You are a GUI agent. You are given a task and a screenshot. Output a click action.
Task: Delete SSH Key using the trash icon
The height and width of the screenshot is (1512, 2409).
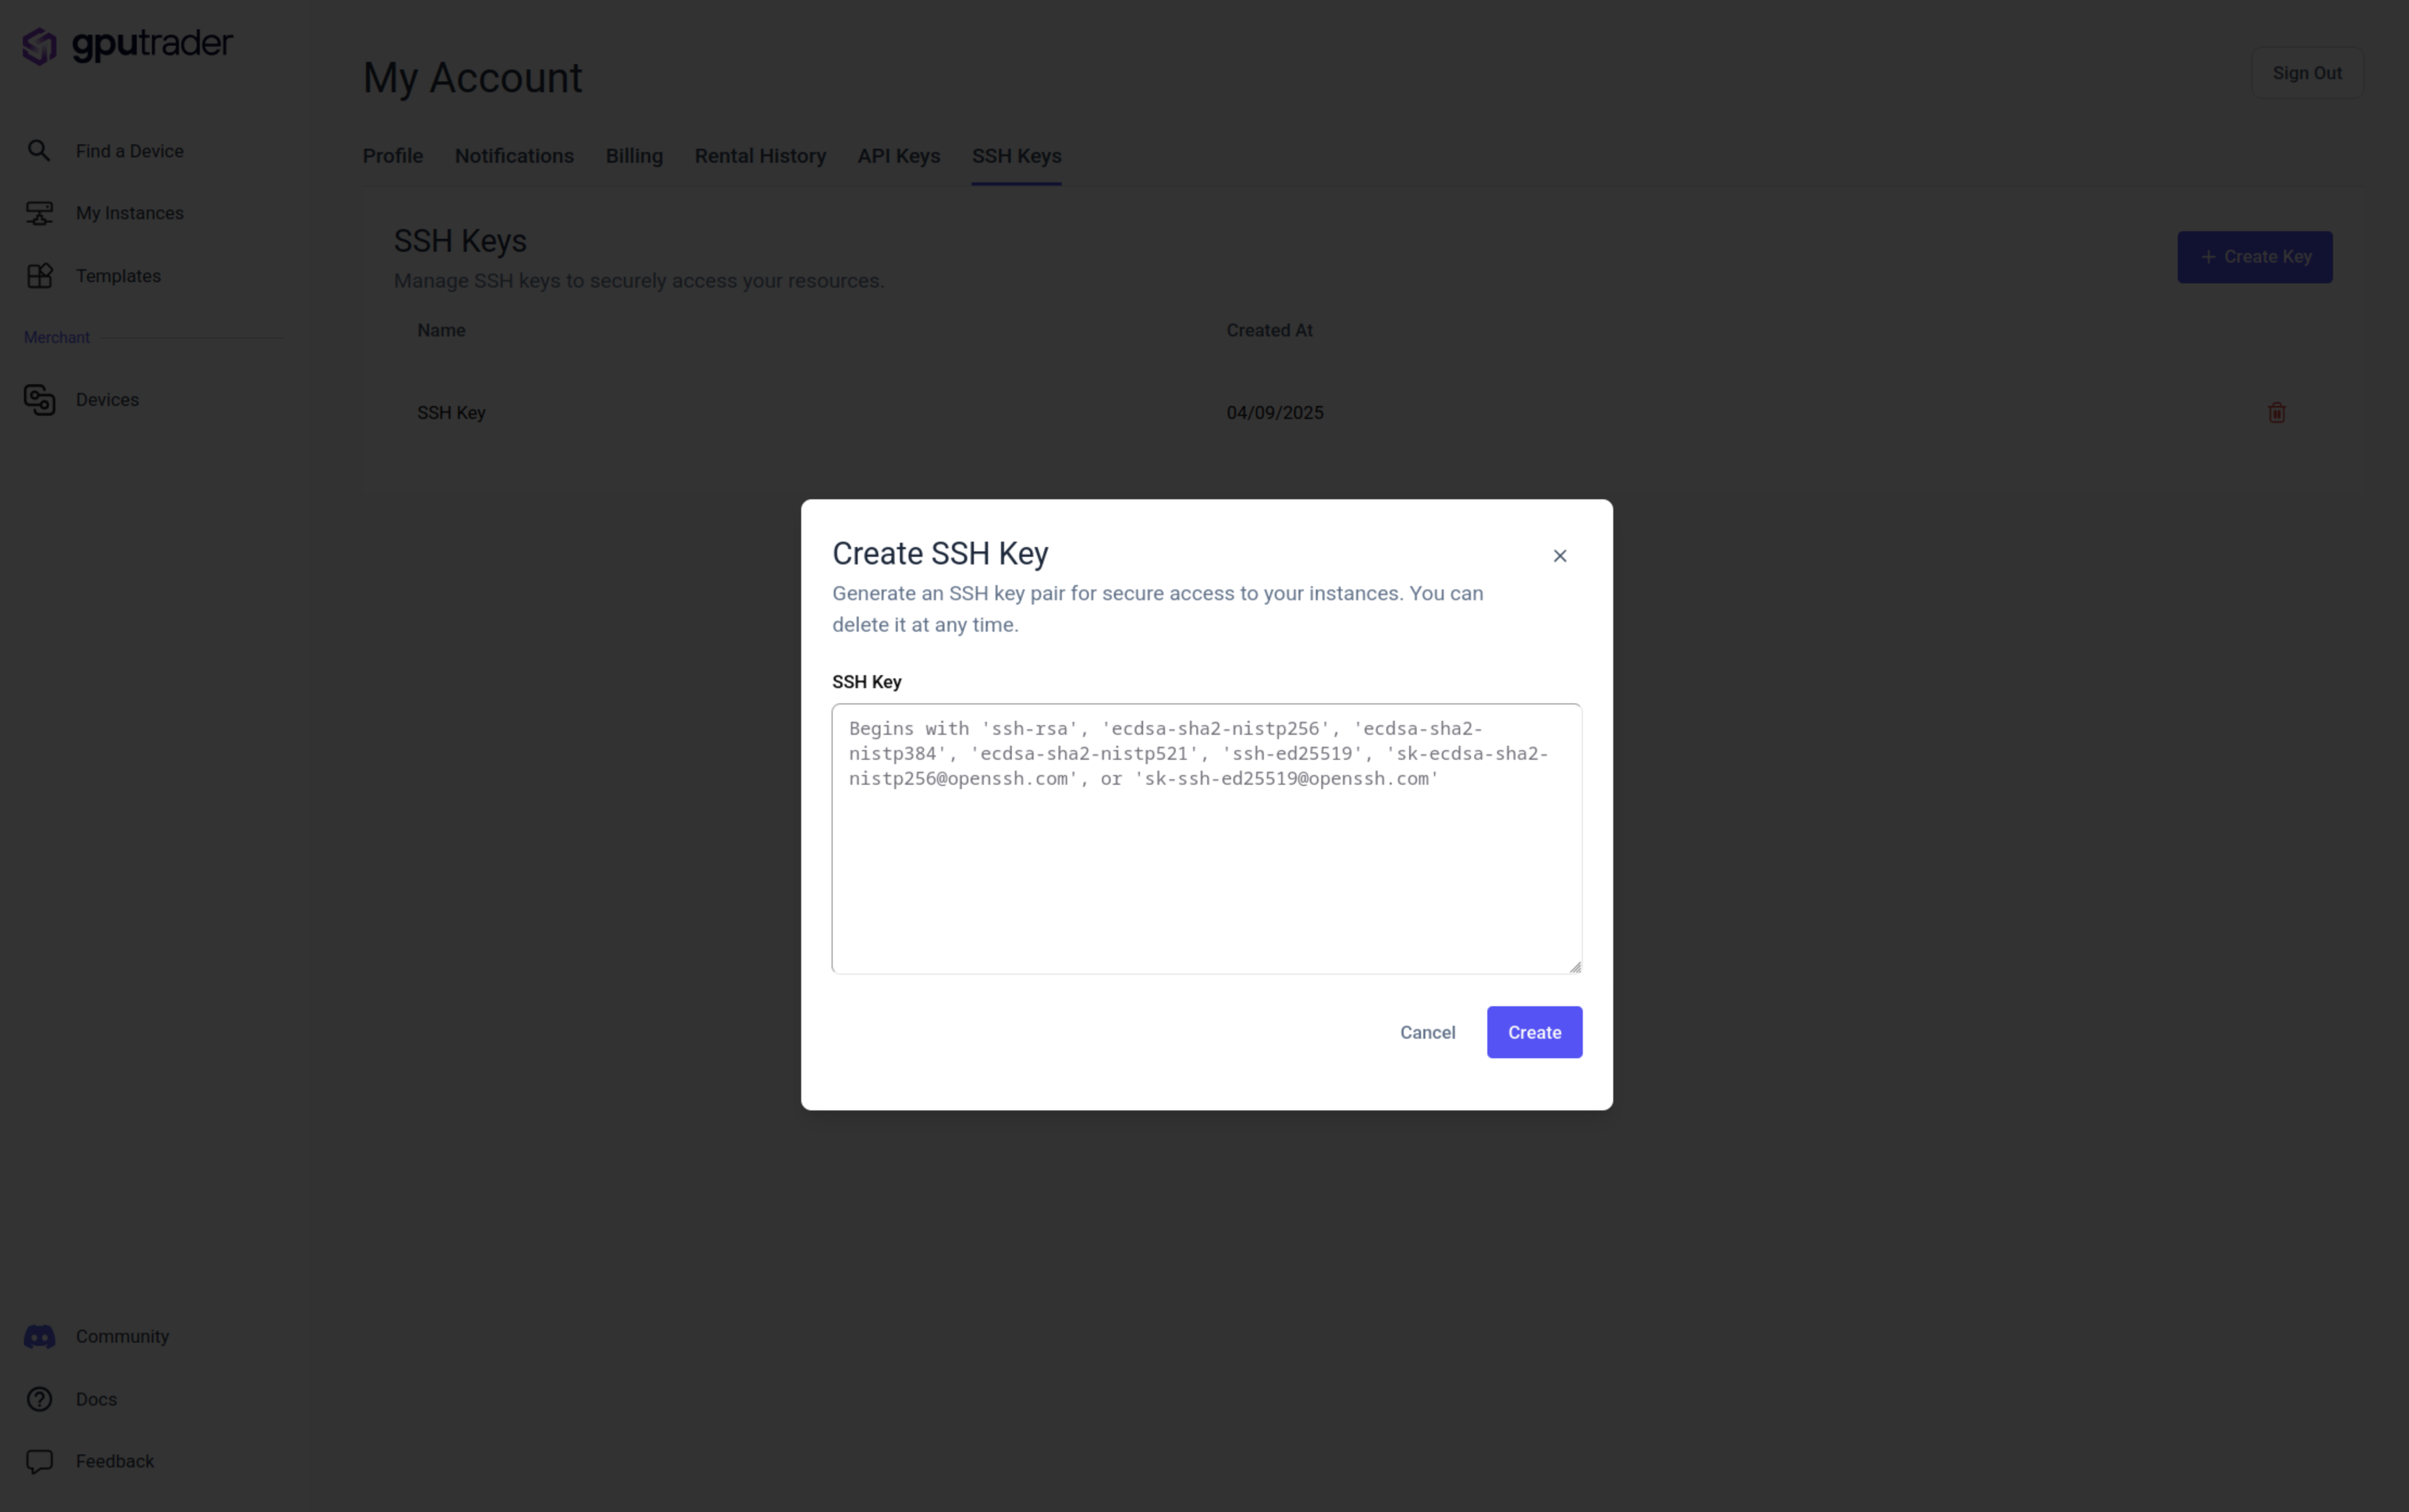click(2276, 413)
